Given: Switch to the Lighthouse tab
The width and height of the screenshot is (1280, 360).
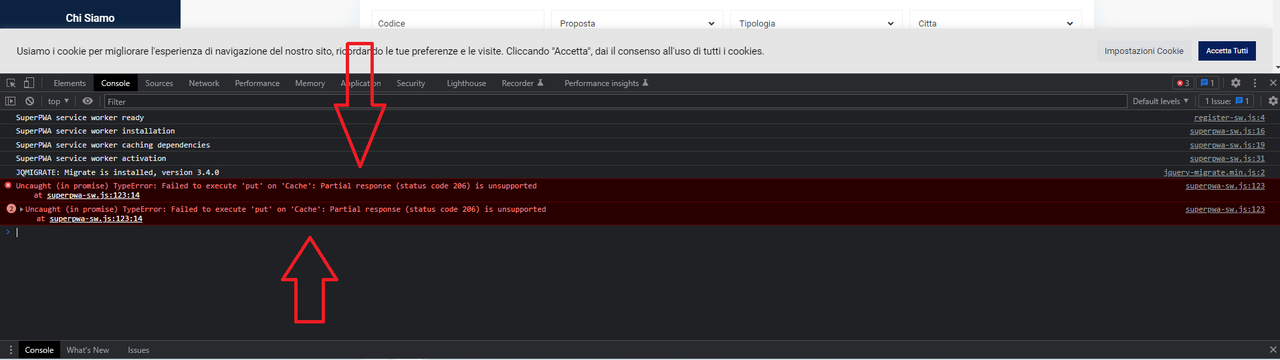Looking at the screenshot, I should pos(466,83).
